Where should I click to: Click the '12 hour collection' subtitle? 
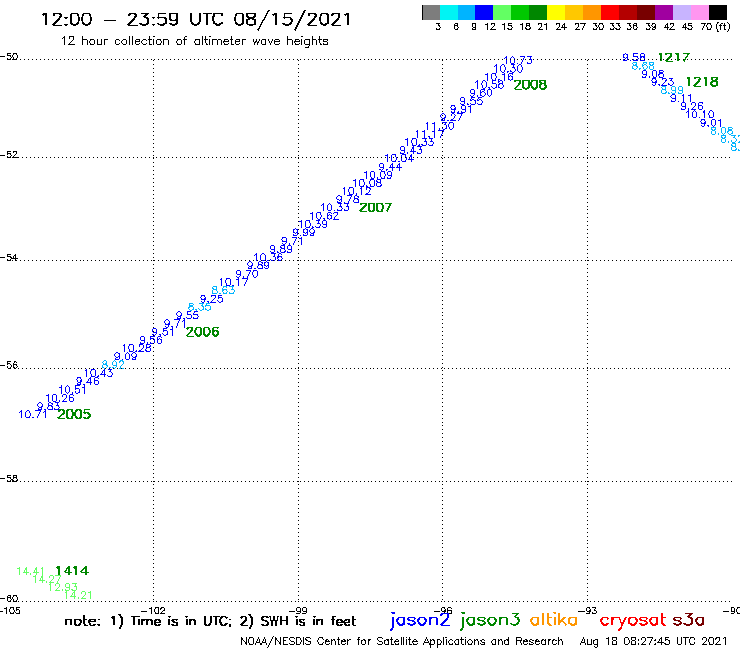point(194,41)
